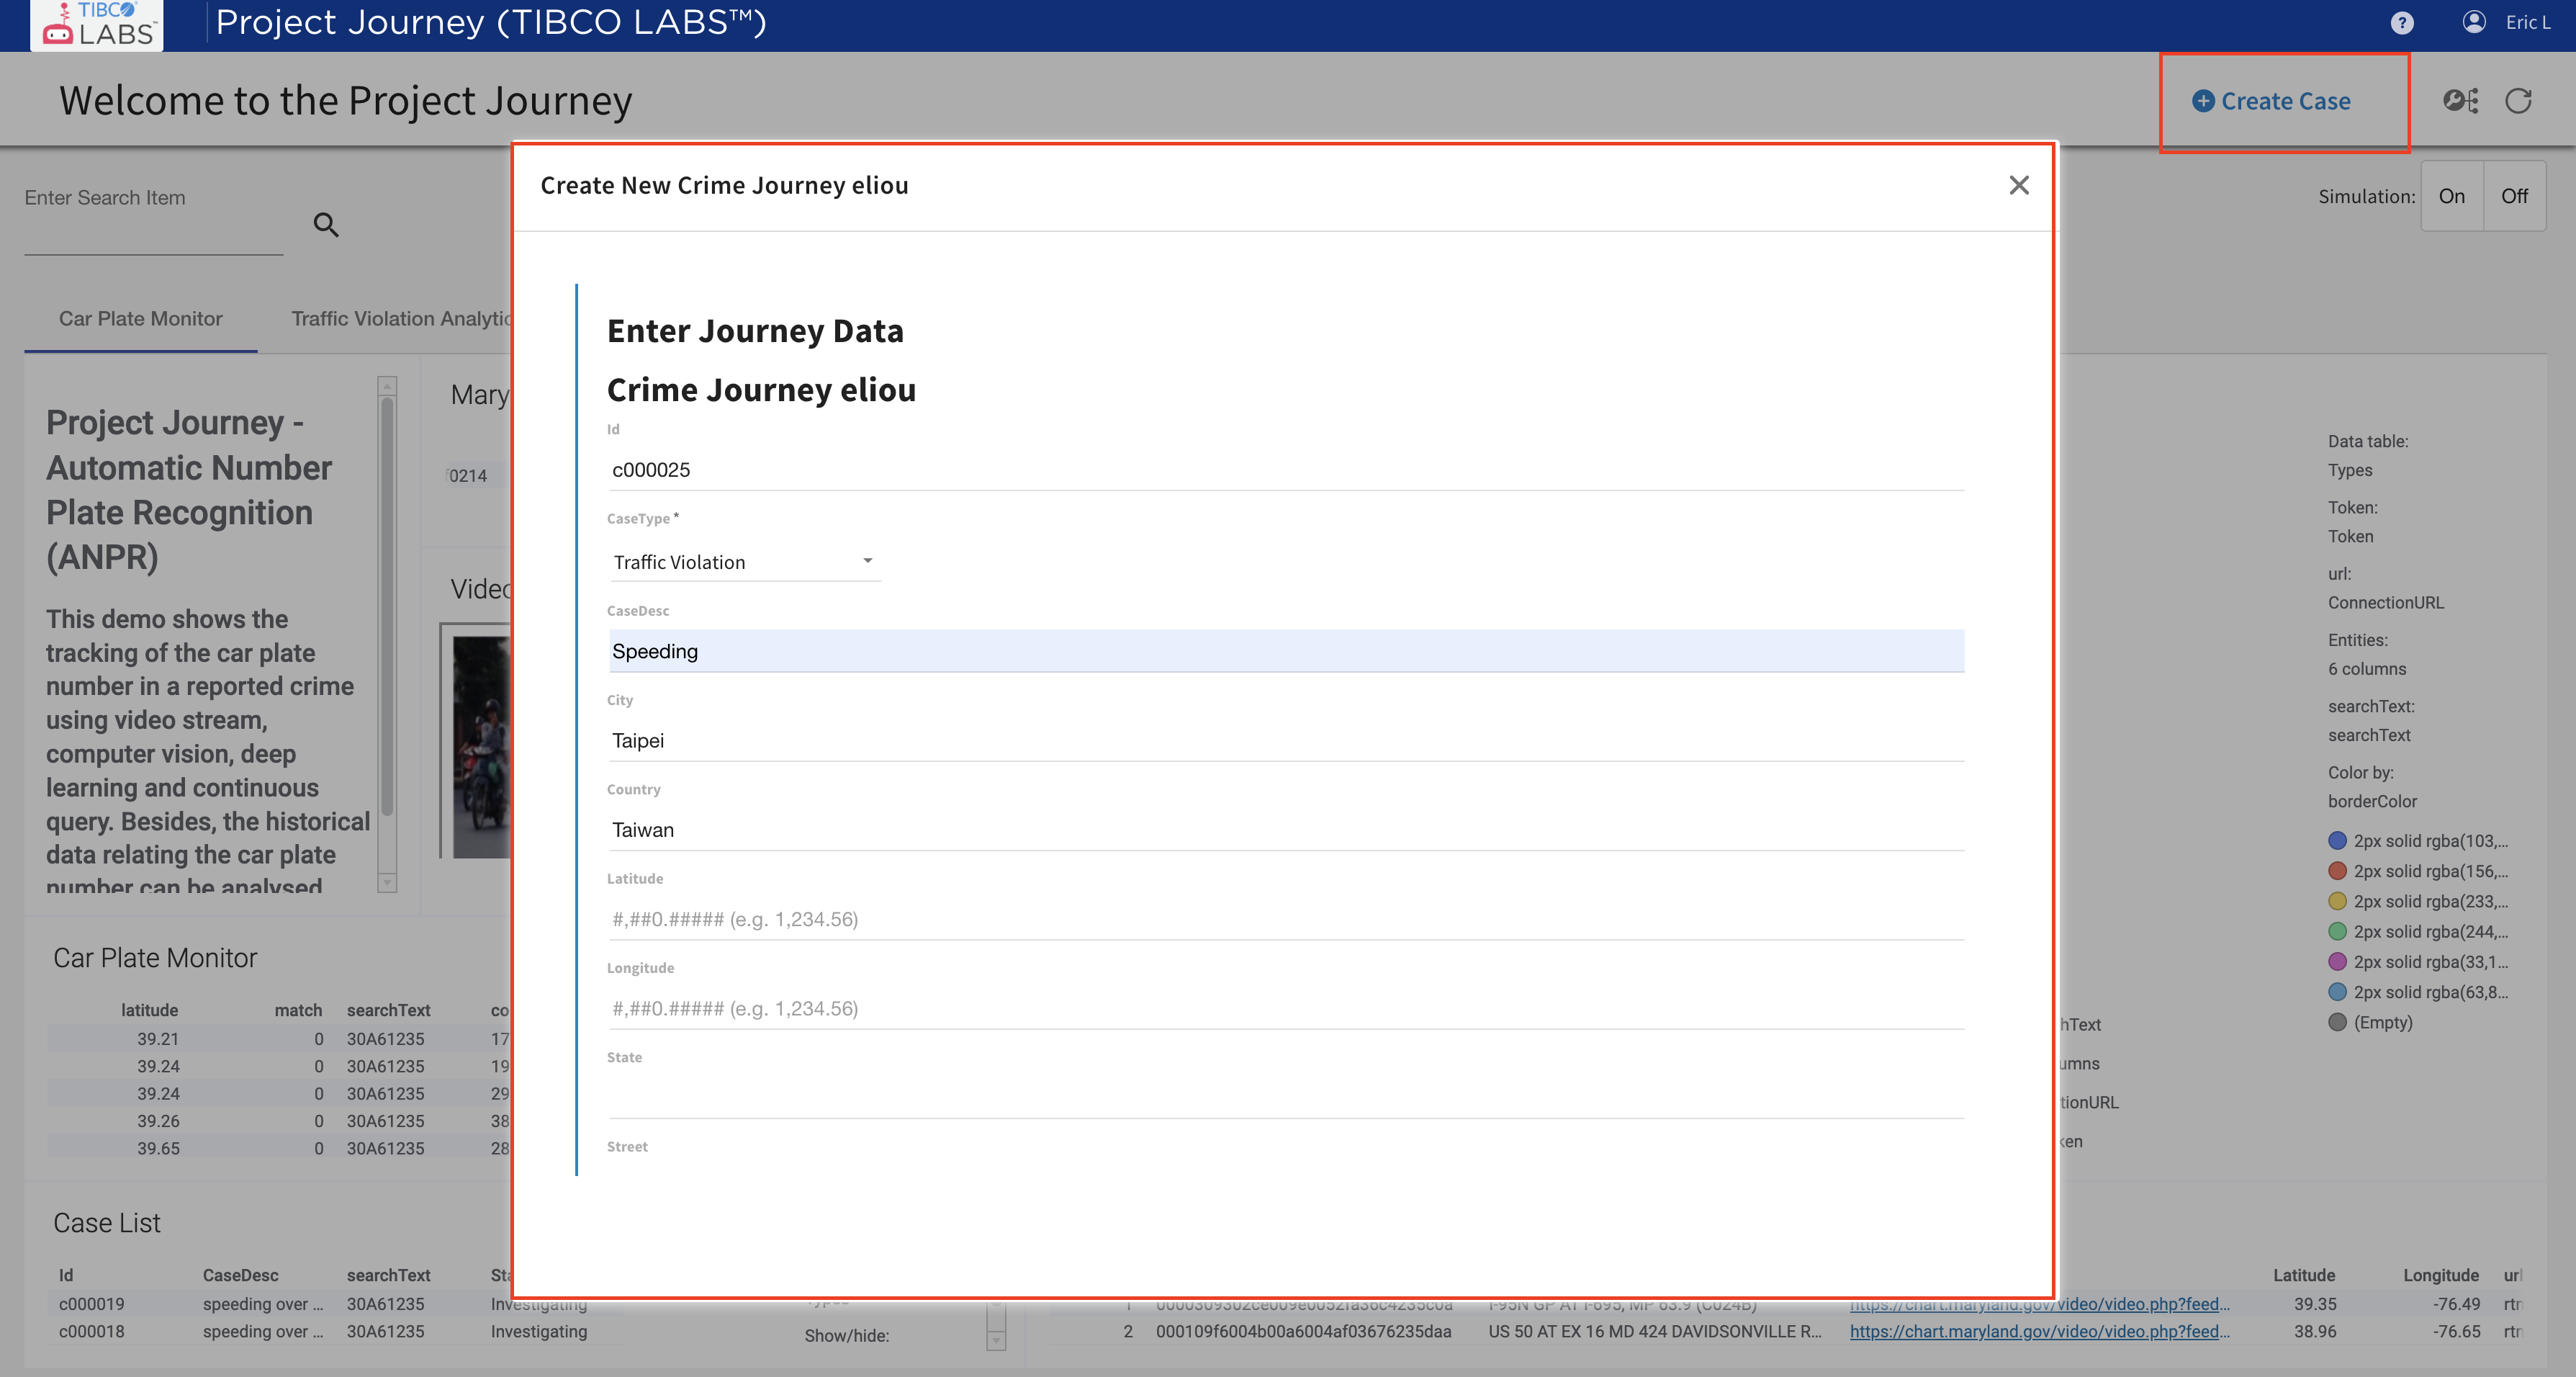Sort Car Plate Monitor by match column
This screenshot has width=2576, height=1377.
click(x=298, y=1010)
